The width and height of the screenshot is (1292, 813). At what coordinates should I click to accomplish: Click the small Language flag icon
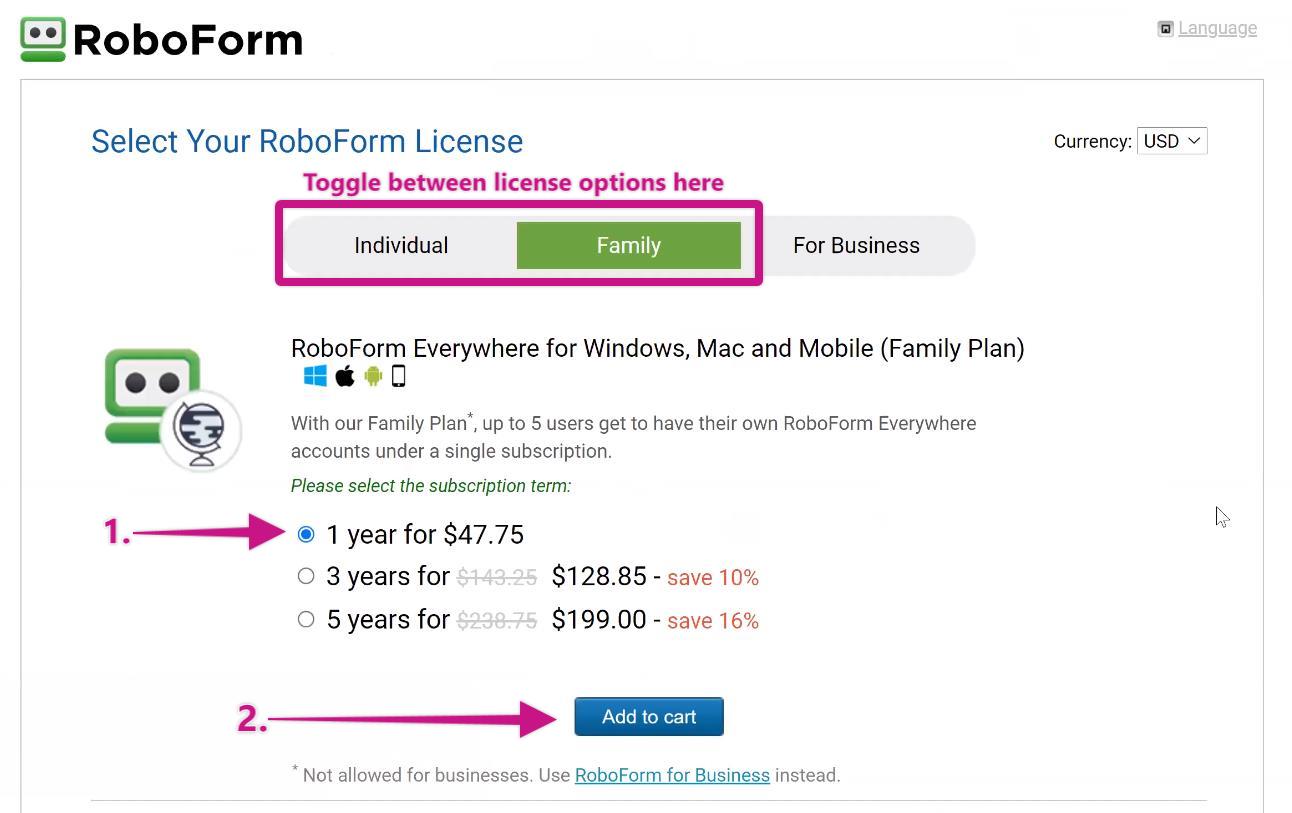[1165, 29]
